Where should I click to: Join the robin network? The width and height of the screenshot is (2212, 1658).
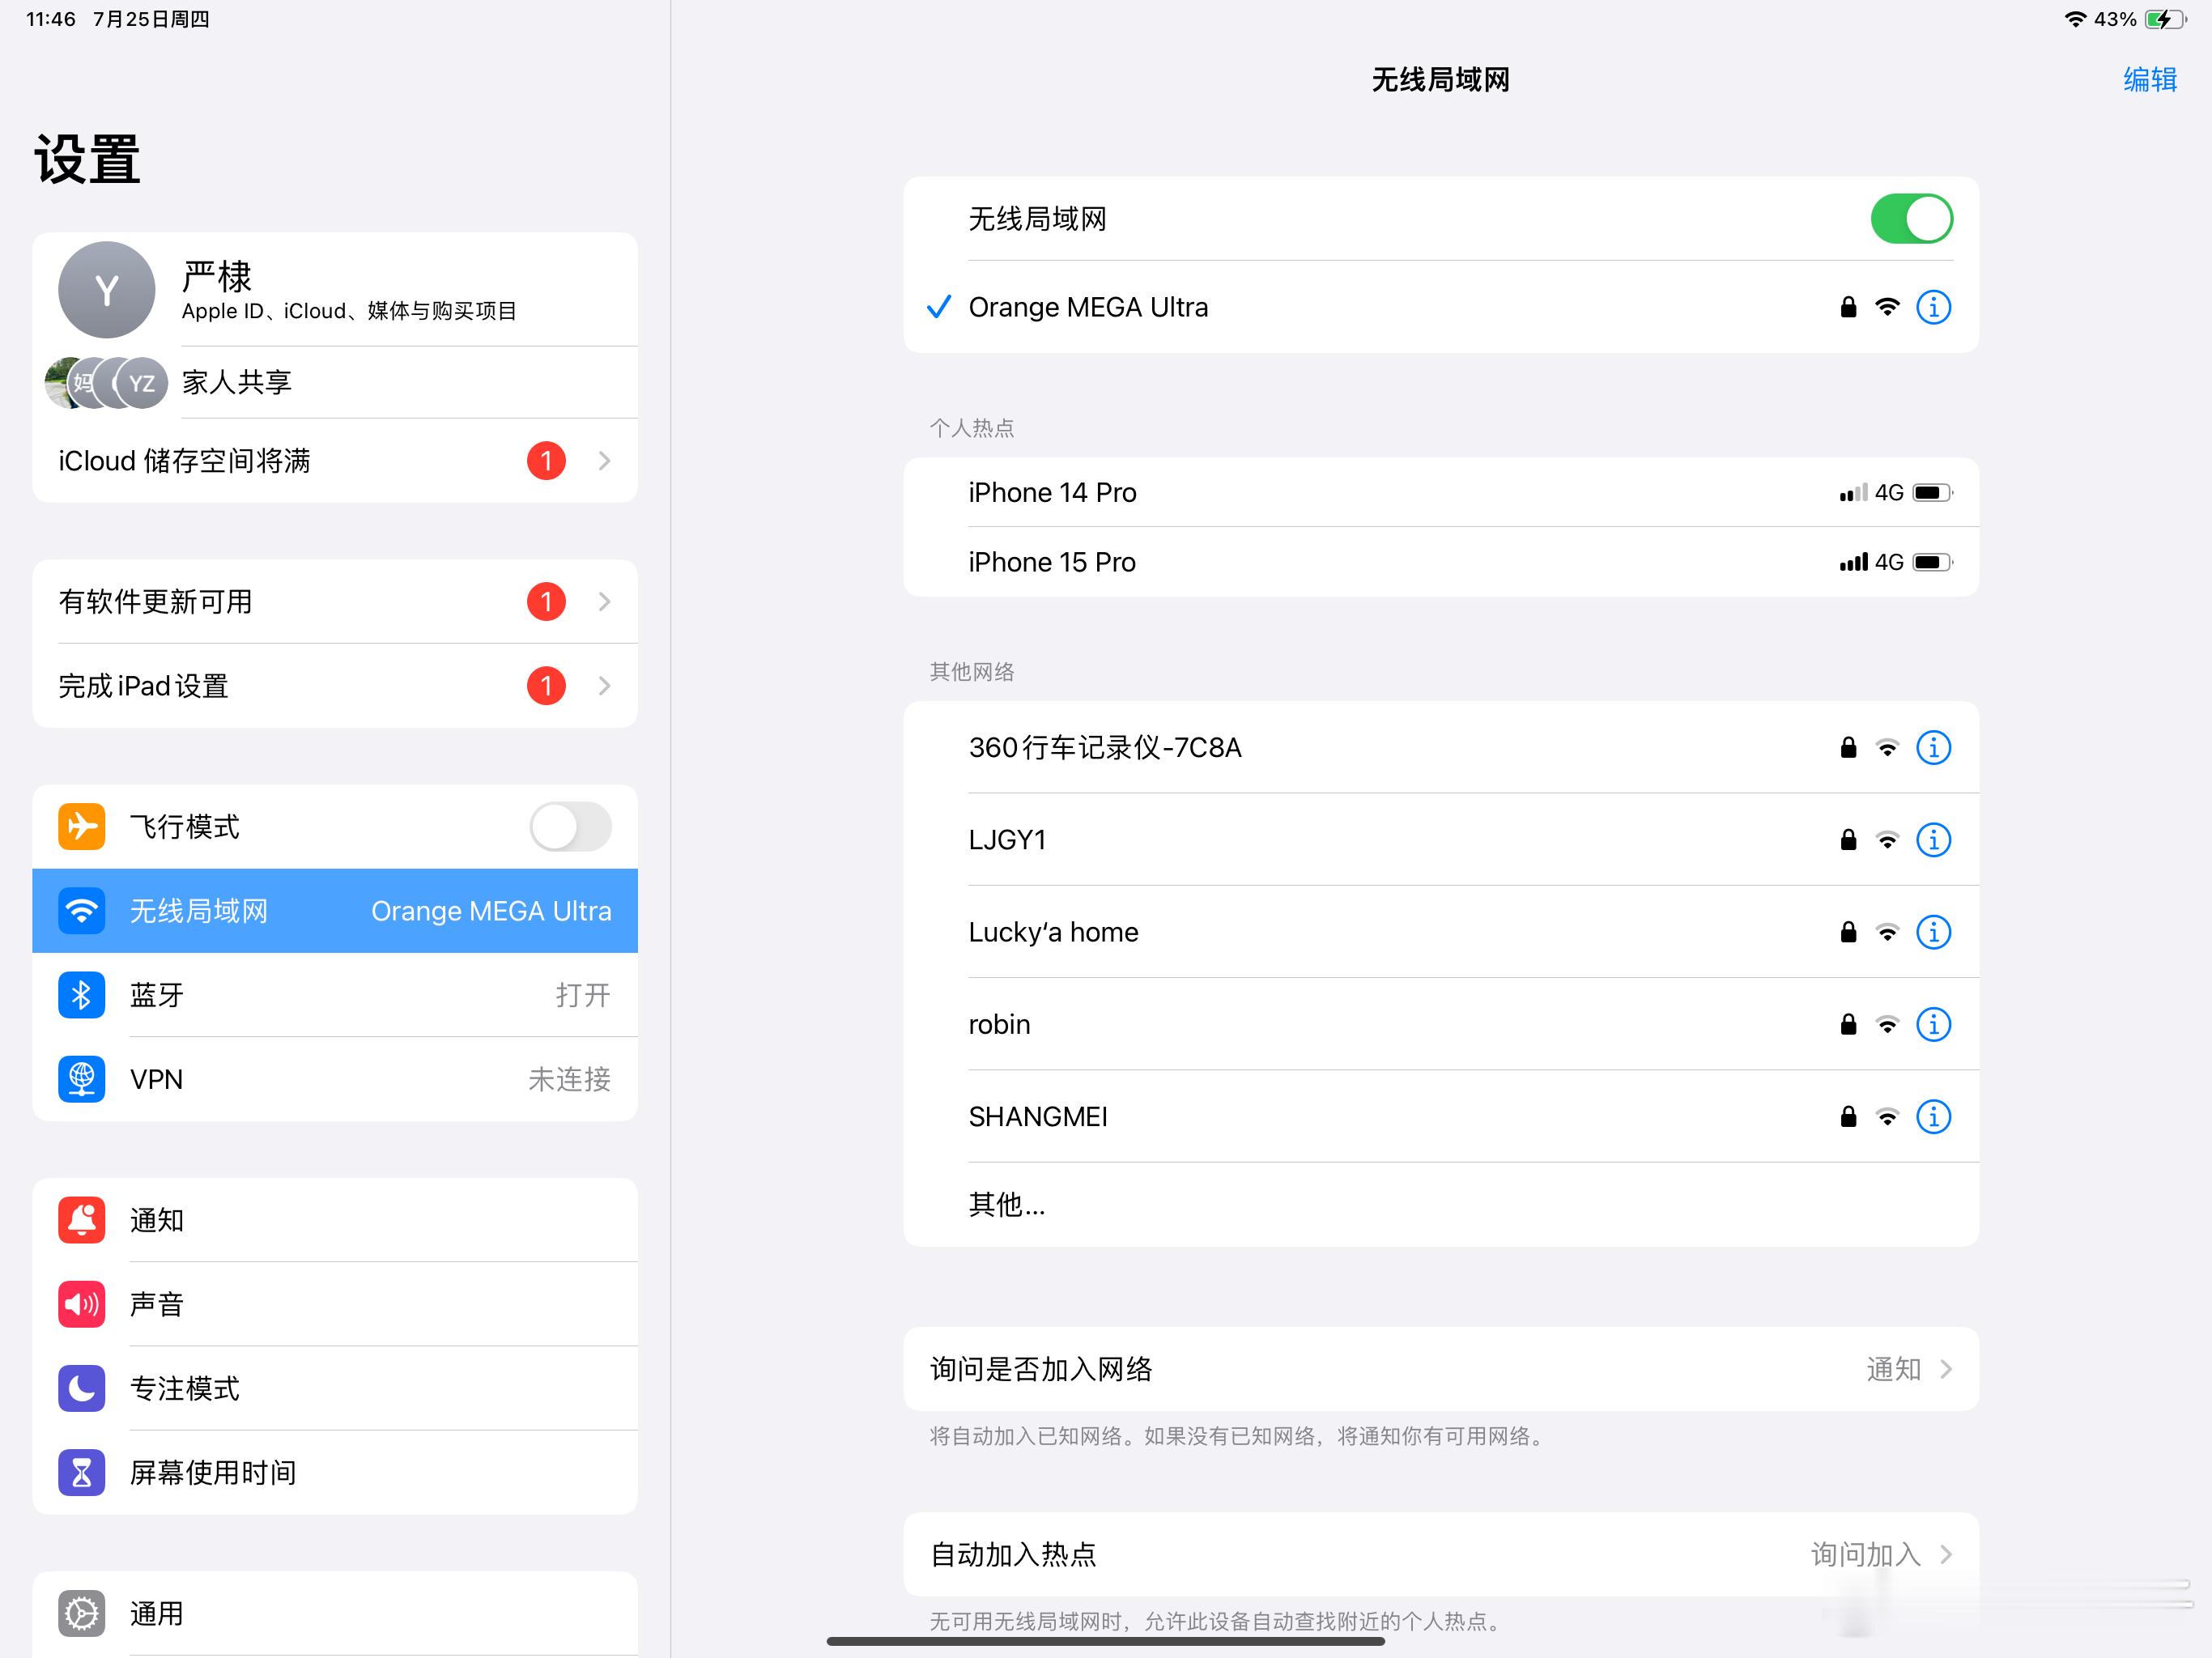1440,1024
